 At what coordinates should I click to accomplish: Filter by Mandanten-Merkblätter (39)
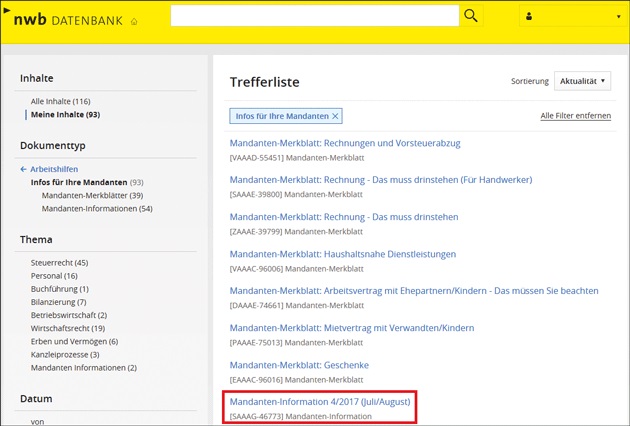point(92,195)
